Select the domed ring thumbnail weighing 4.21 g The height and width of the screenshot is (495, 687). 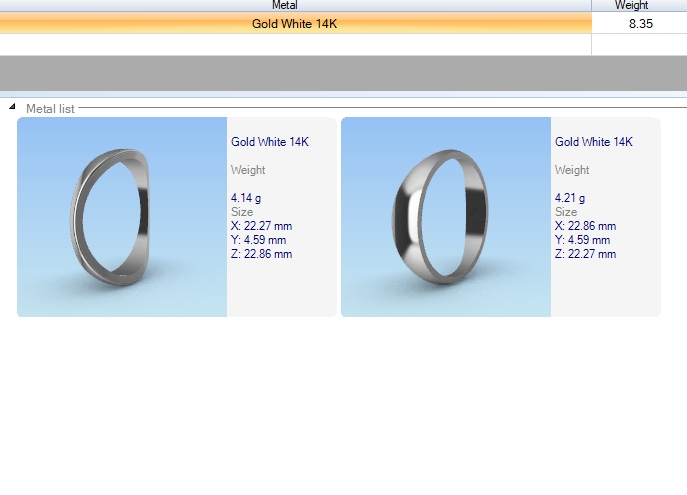click(x=446, y=217)
